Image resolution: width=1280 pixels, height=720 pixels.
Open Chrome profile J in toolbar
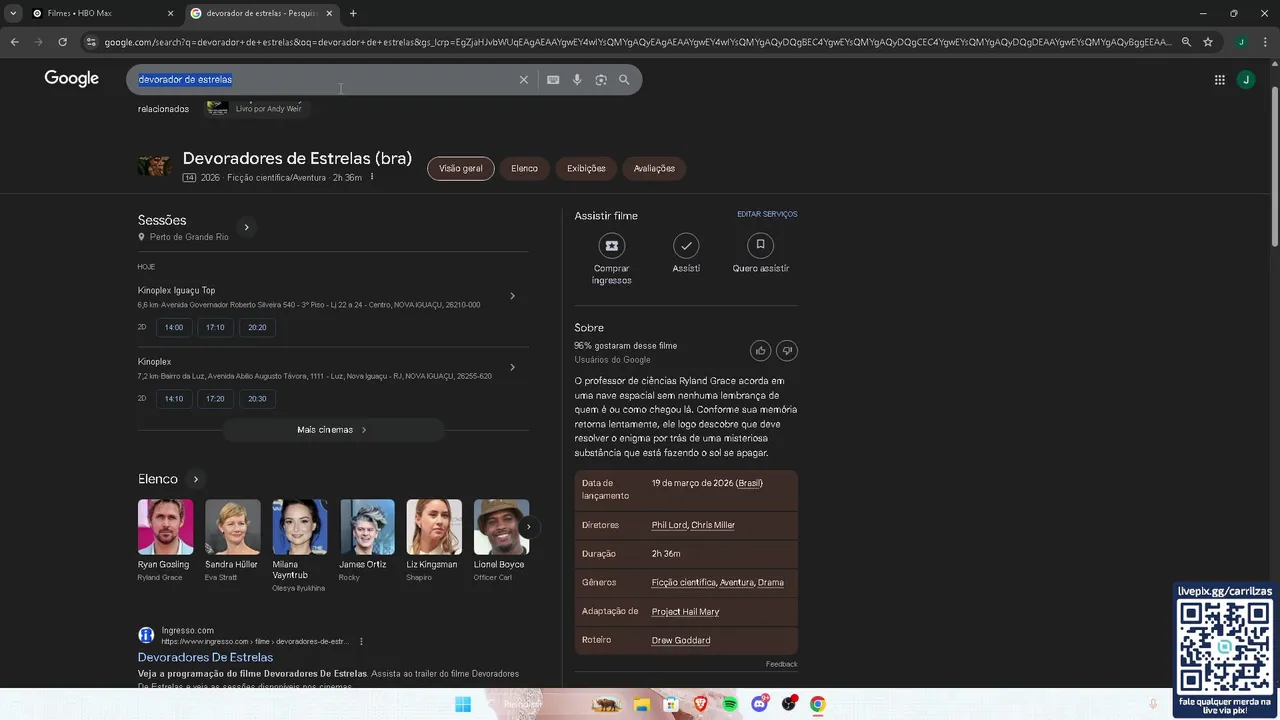click(x=1241, y=42)
